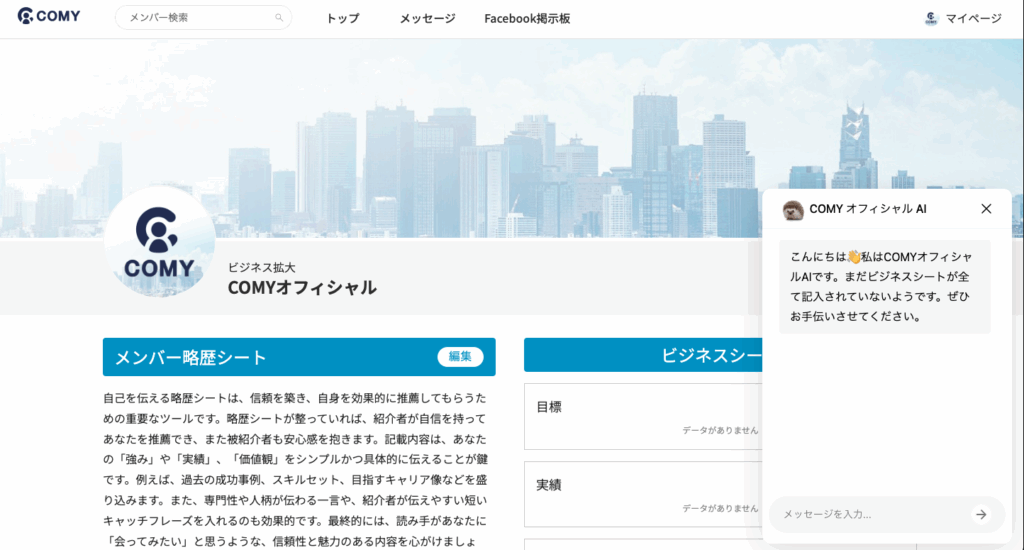This screenshot has width=1024, height=550.
Task: Click COMY オフィシャル AI chat title
Action: coord(868,209)
